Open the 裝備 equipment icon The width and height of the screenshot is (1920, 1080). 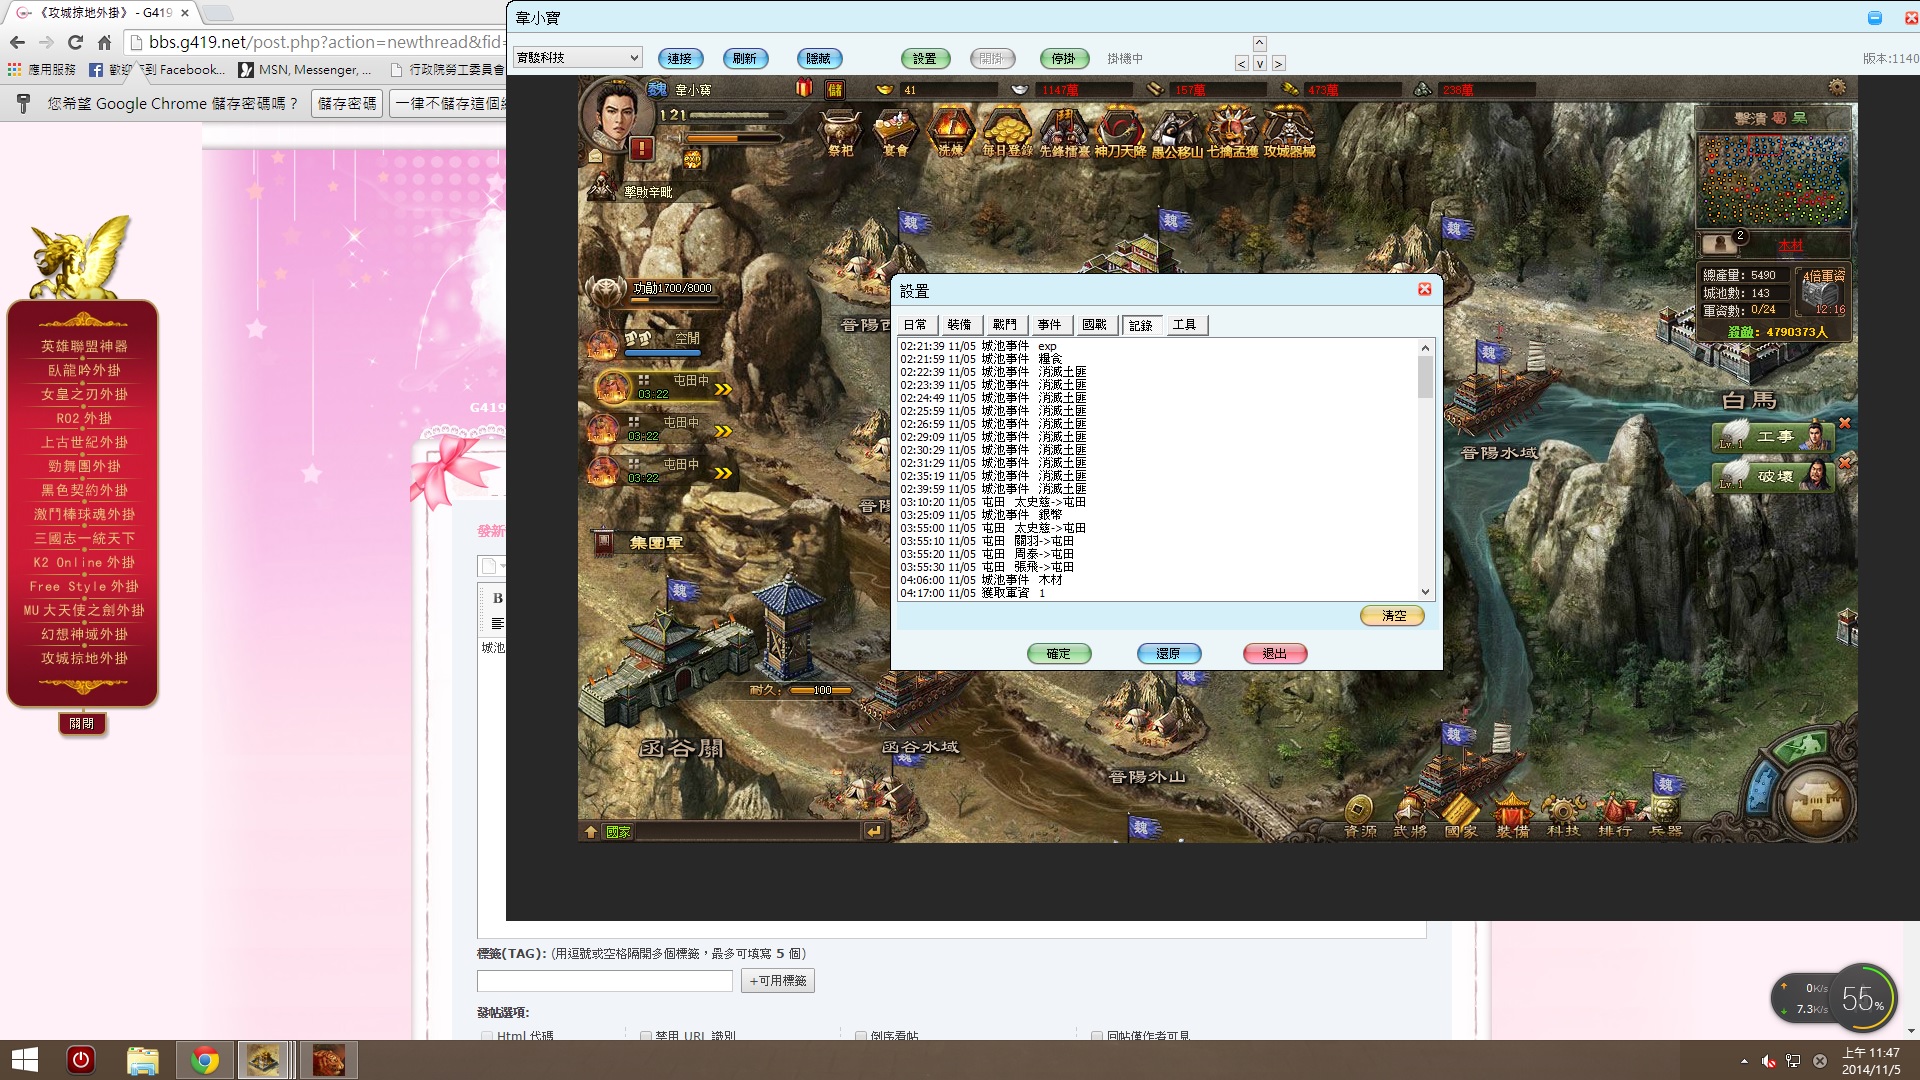click(x=1512, y=815)
